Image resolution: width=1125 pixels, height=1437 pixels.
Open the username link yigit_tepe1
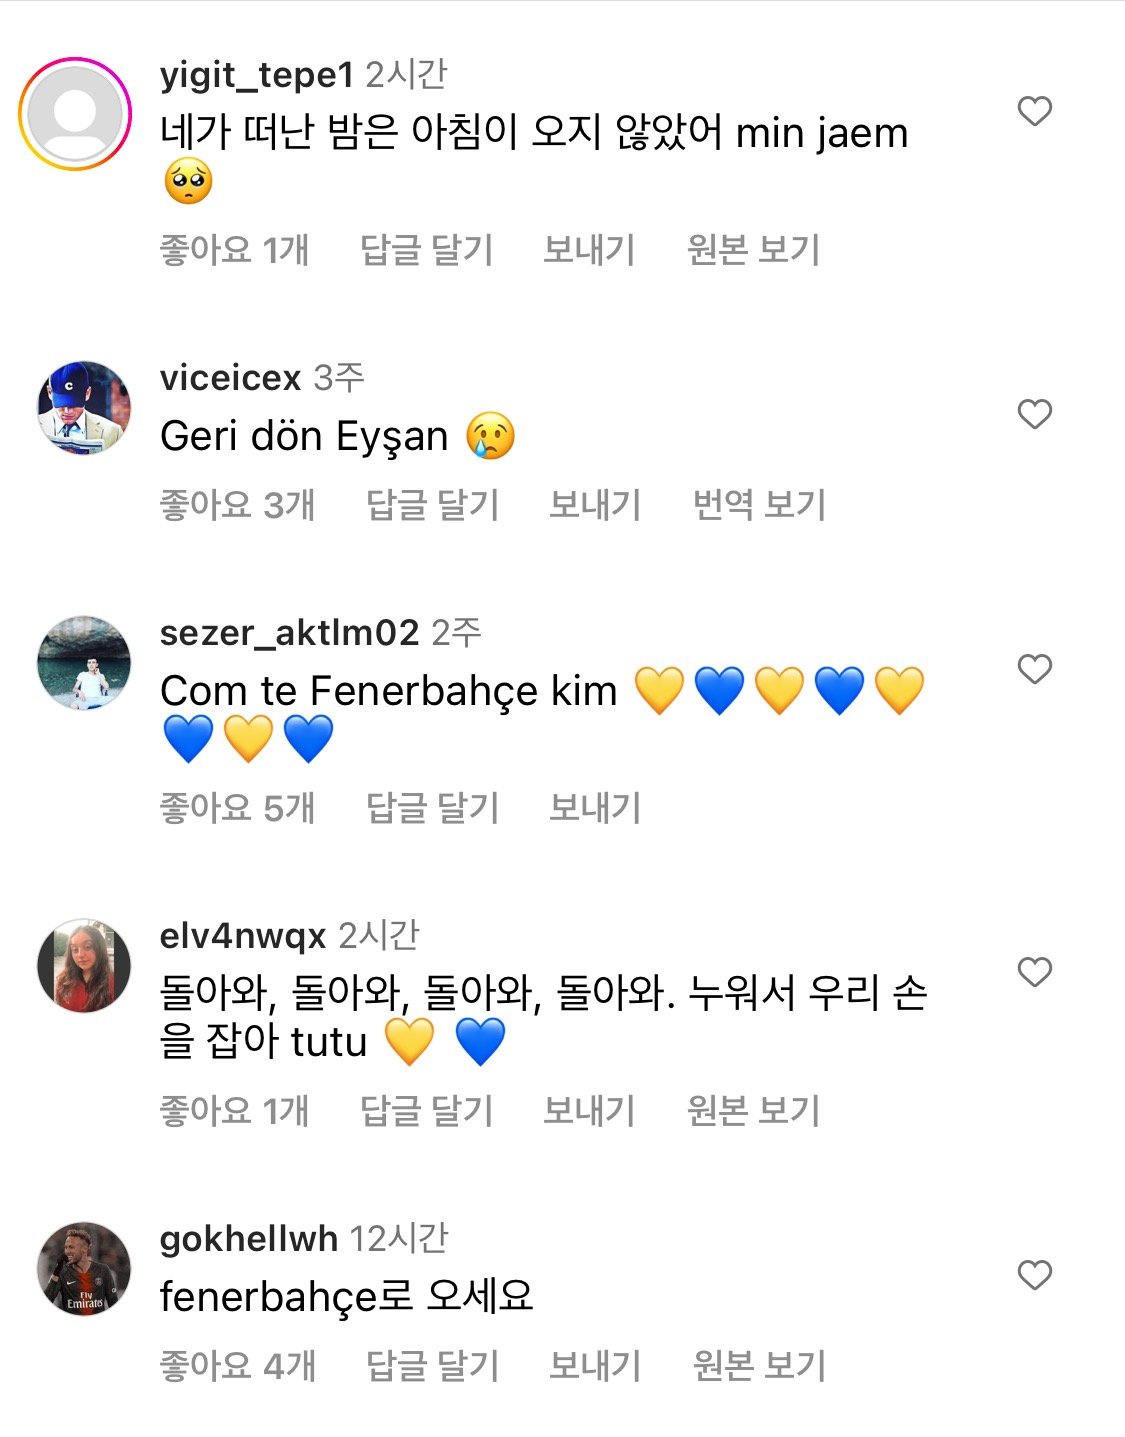[x=256, y=75]
